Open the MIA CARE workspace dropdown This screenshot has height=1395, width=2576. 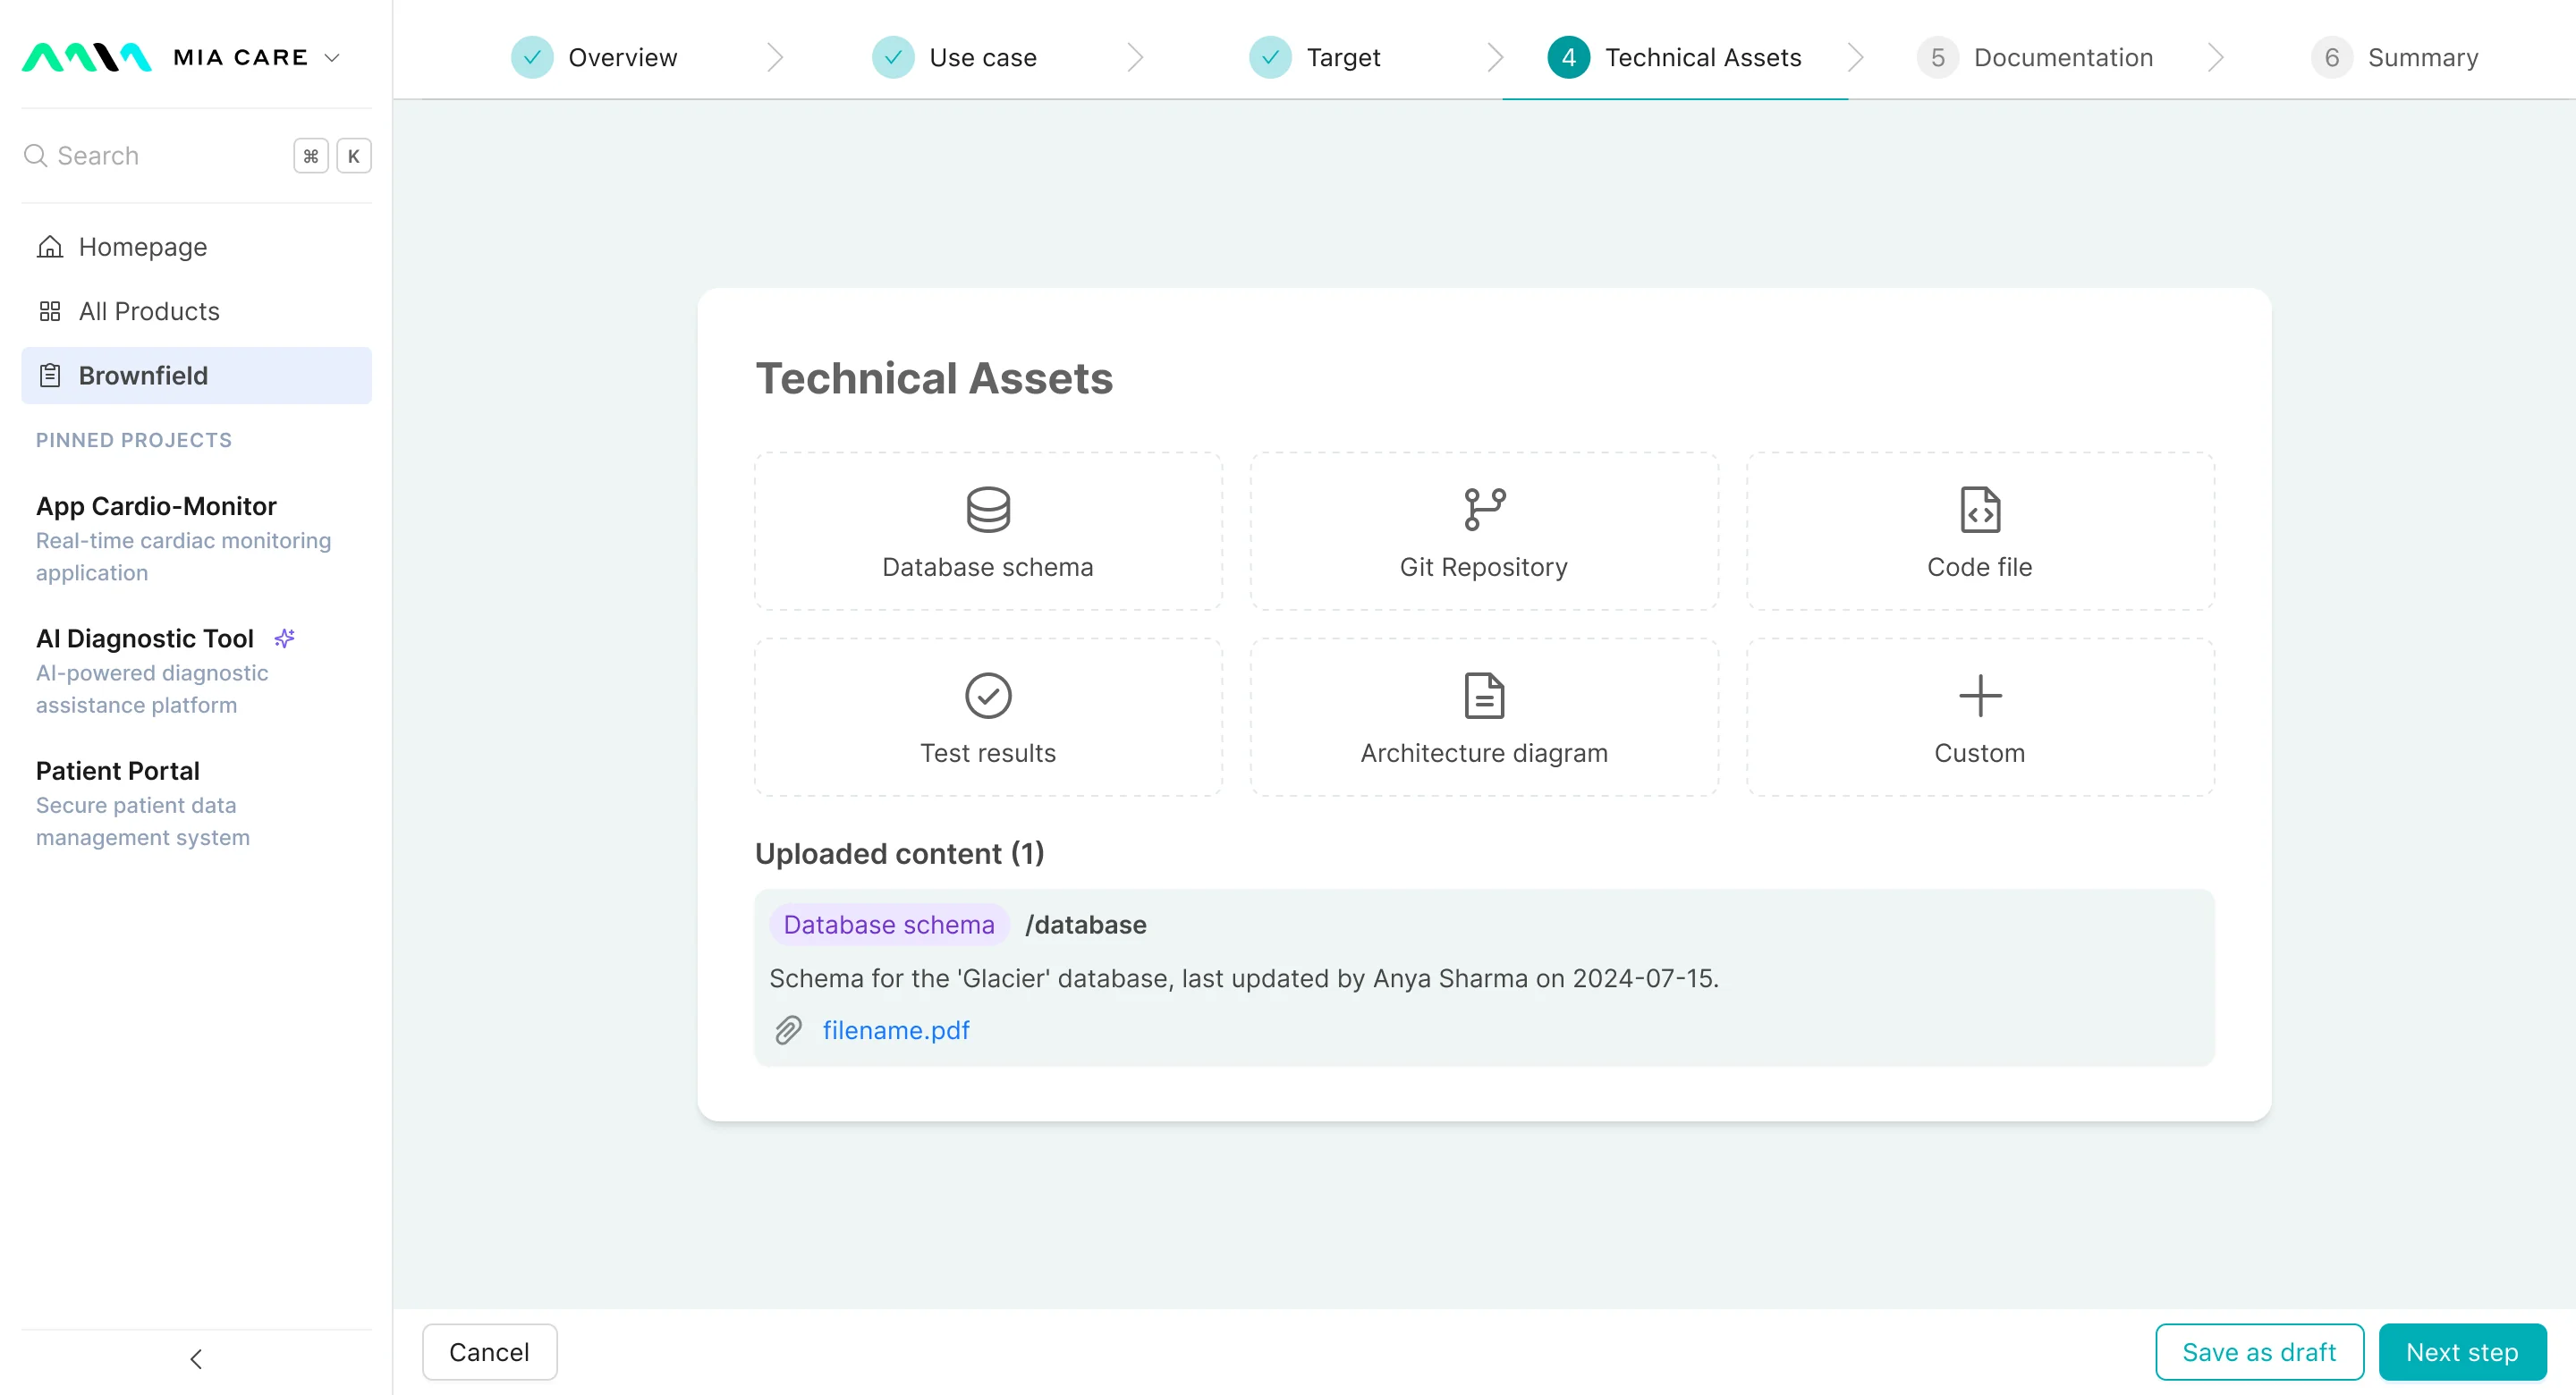pos(333,57)
